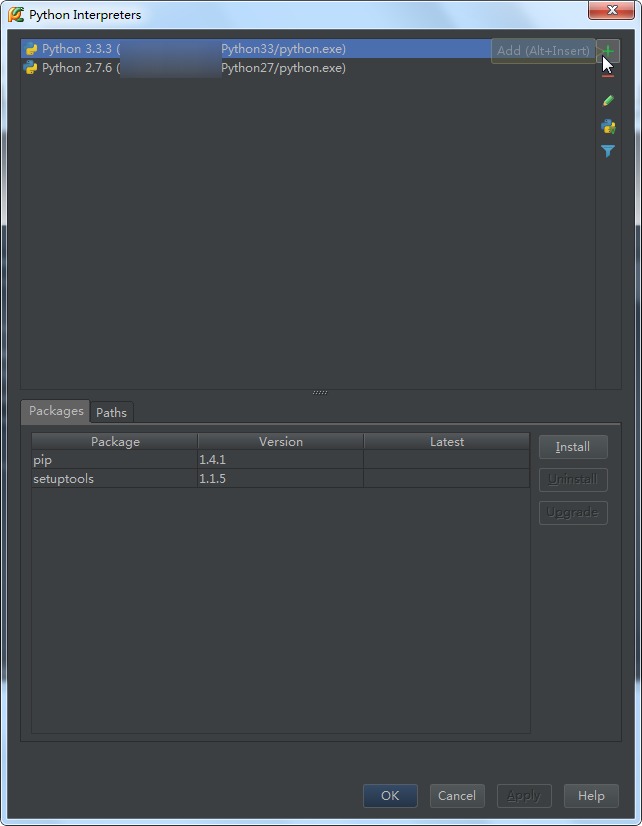Click the green plus Add interpreter icon
This screenshot has width=642, height=826.
click(x=608, y=51)
